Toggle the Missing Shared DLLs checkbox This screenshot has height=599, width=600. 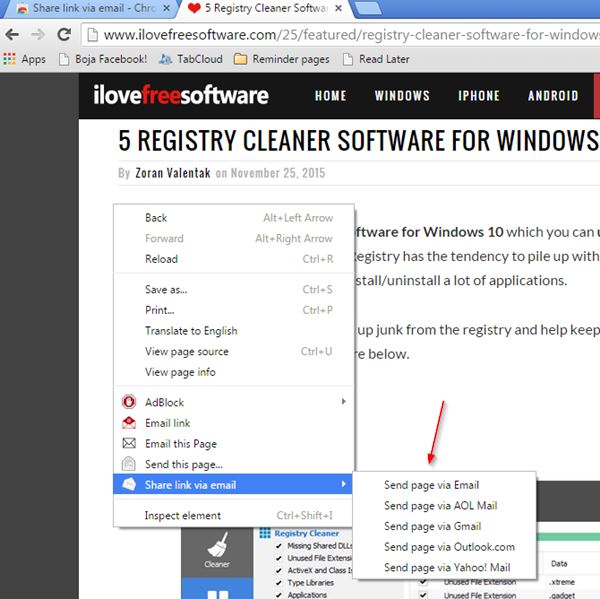pos(279,546)
